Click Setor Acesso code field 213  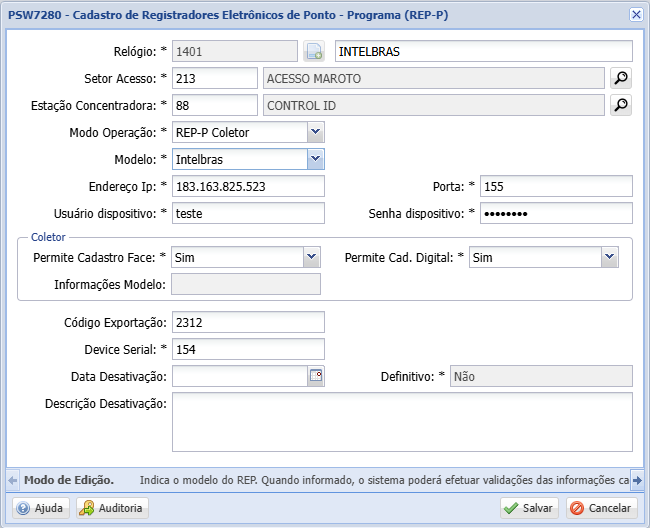coord(215,78)
